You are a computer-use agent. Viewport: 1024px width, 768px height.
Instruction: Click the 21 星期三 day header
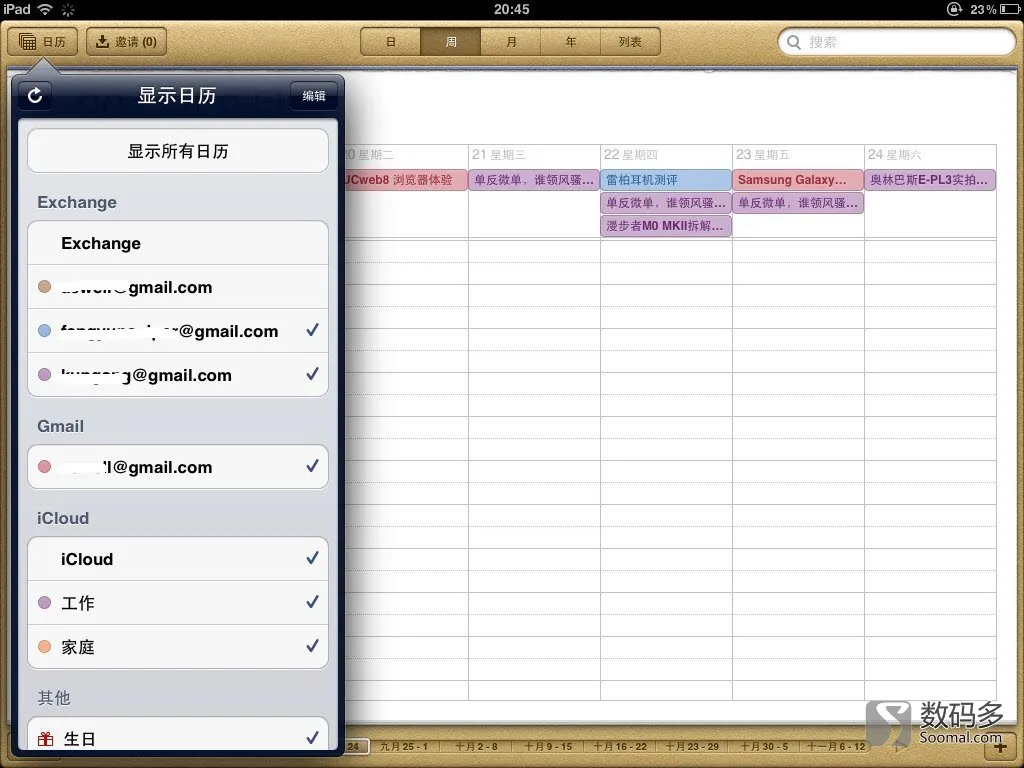point(499,155)
